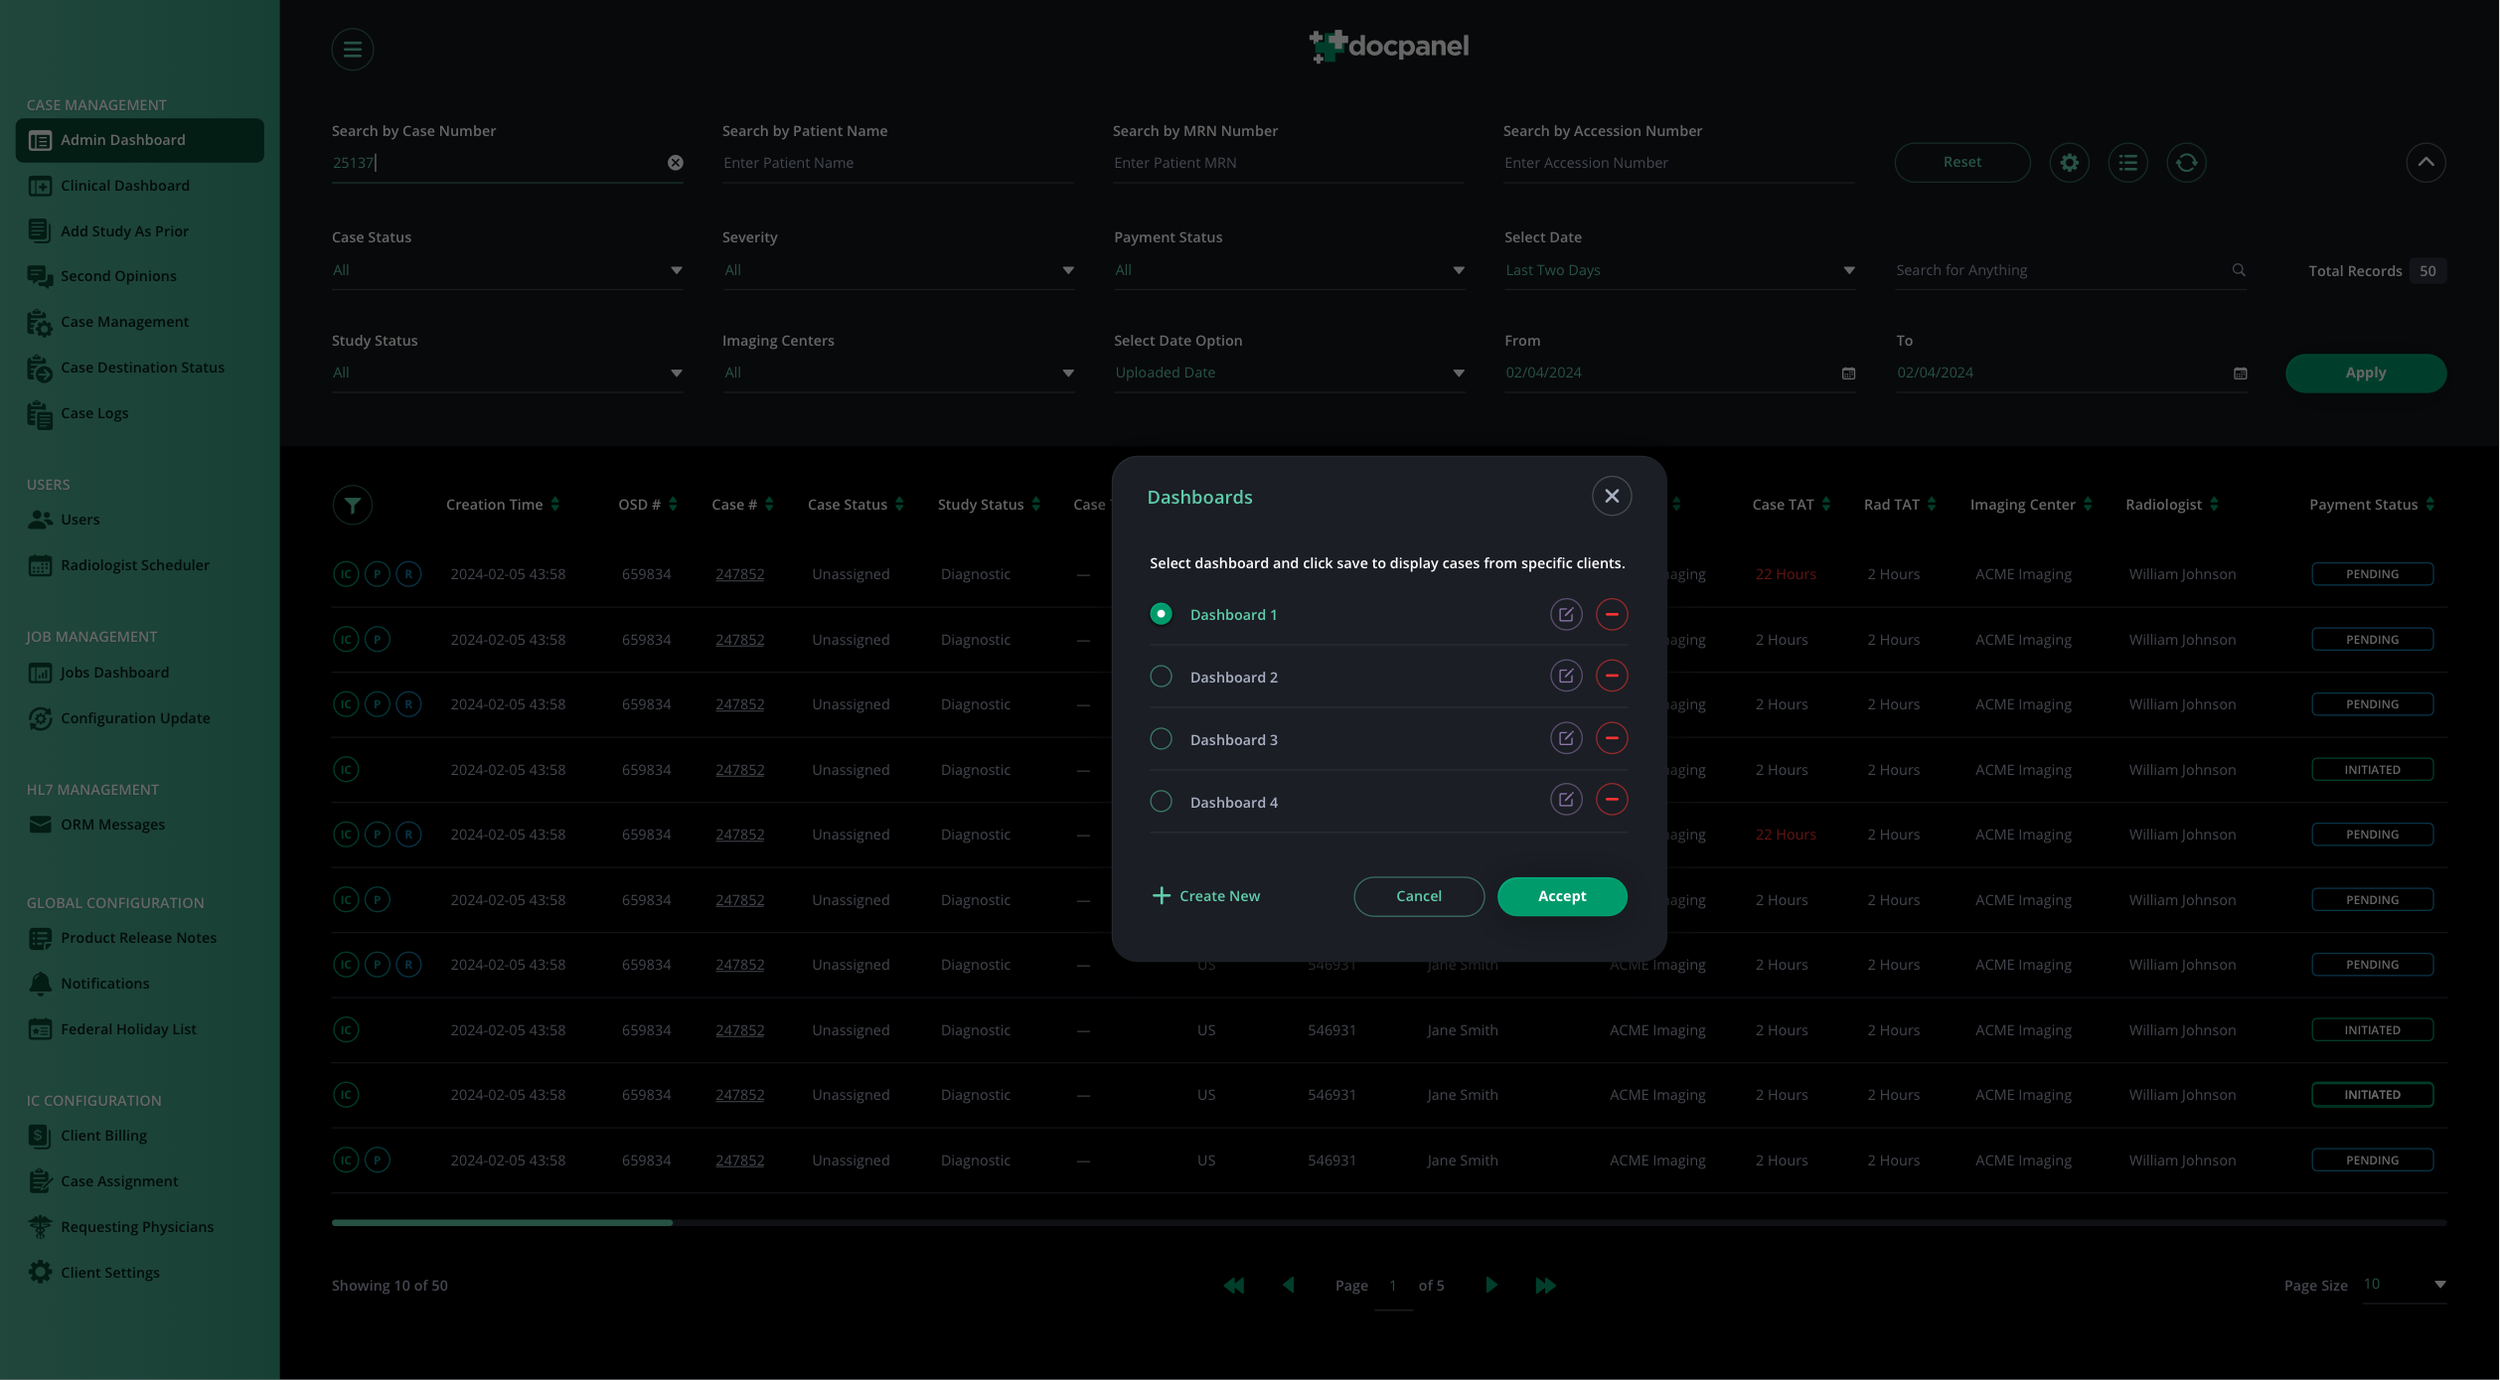Click the refresh icon beside Reset

tap(2186, 162)
